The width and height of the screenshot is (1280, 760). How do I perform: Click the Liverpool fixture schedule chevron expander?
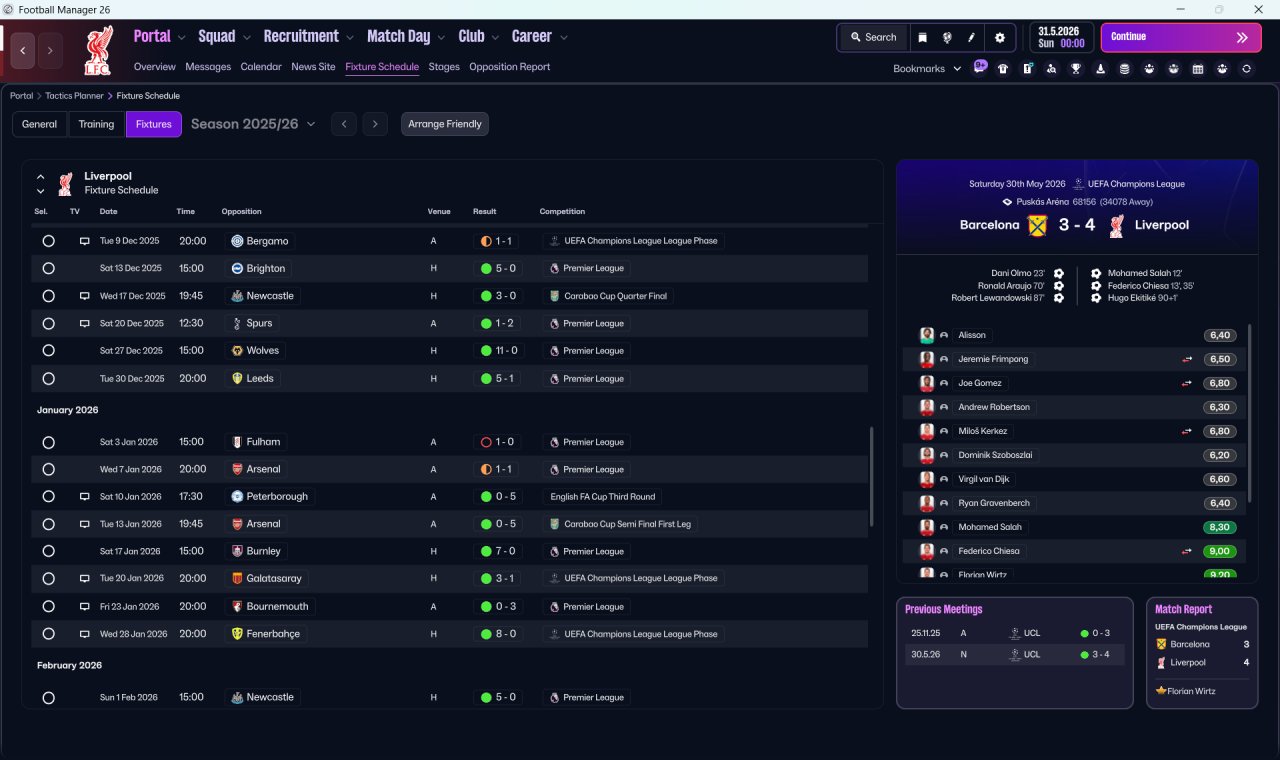pyautogui.click(x=41, y=184)
